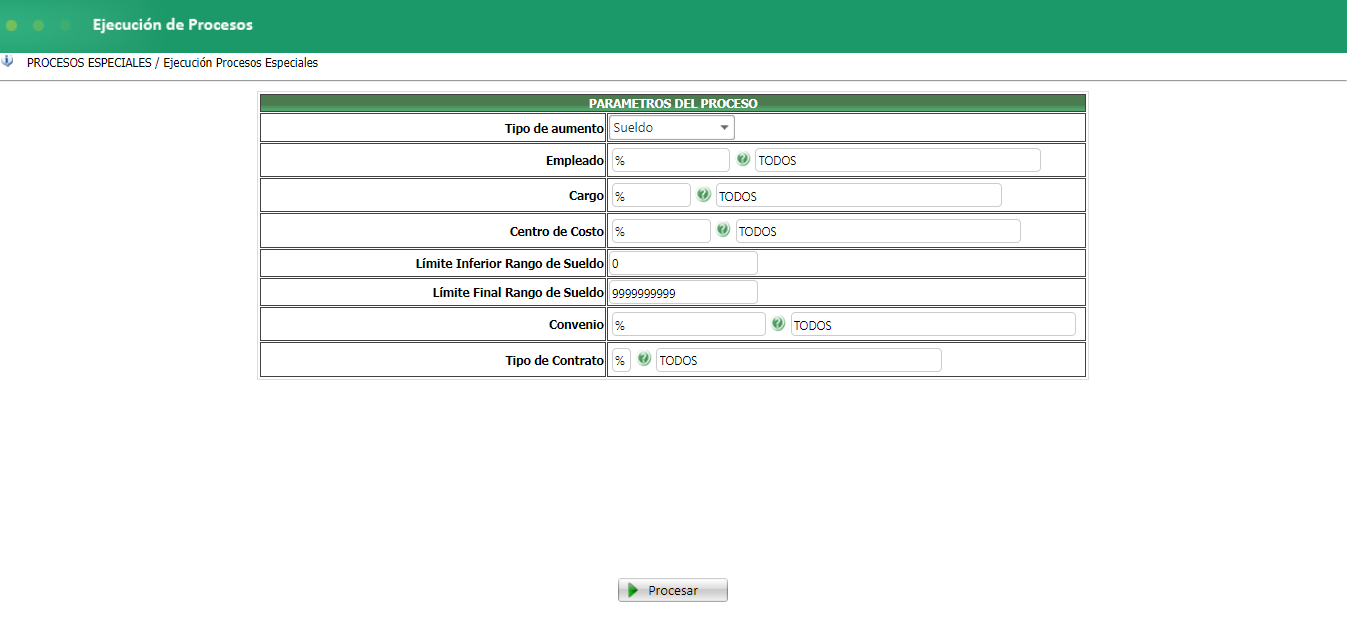Open help lookup icon for Tipo de Contrato

[x=644, y=360]
